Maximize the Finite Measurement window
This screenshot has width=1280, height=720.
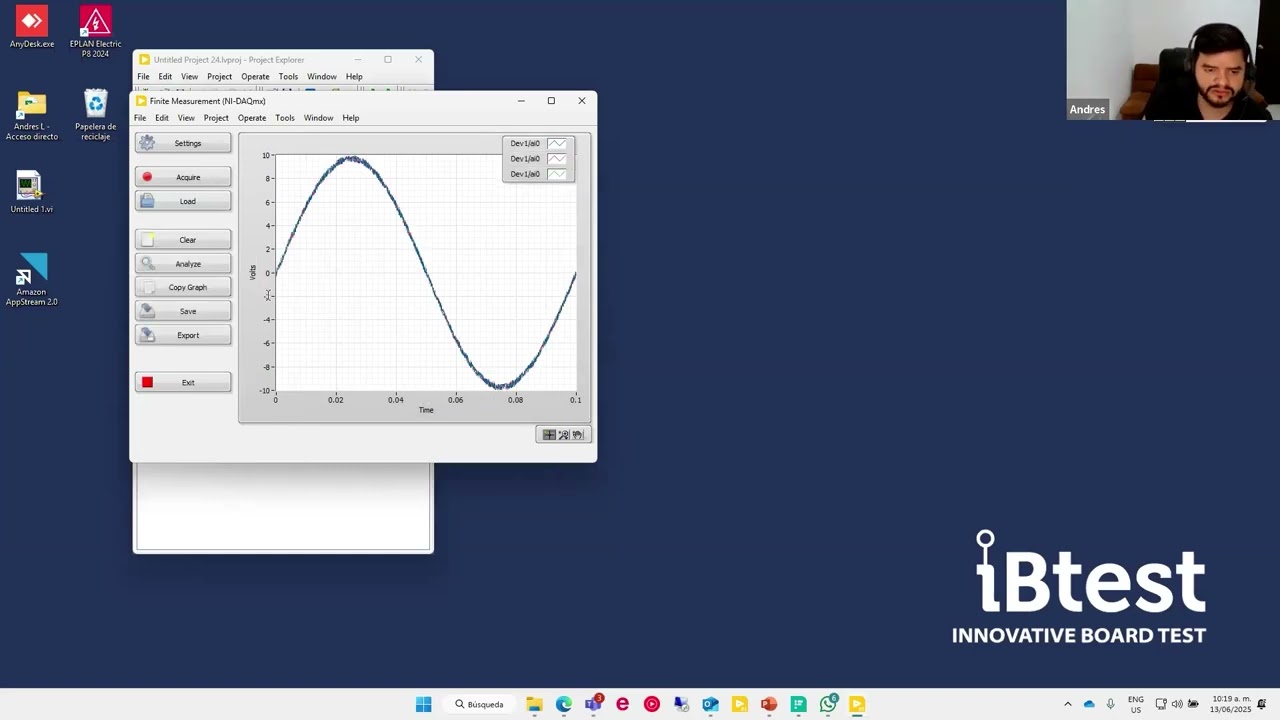[551, 101]
